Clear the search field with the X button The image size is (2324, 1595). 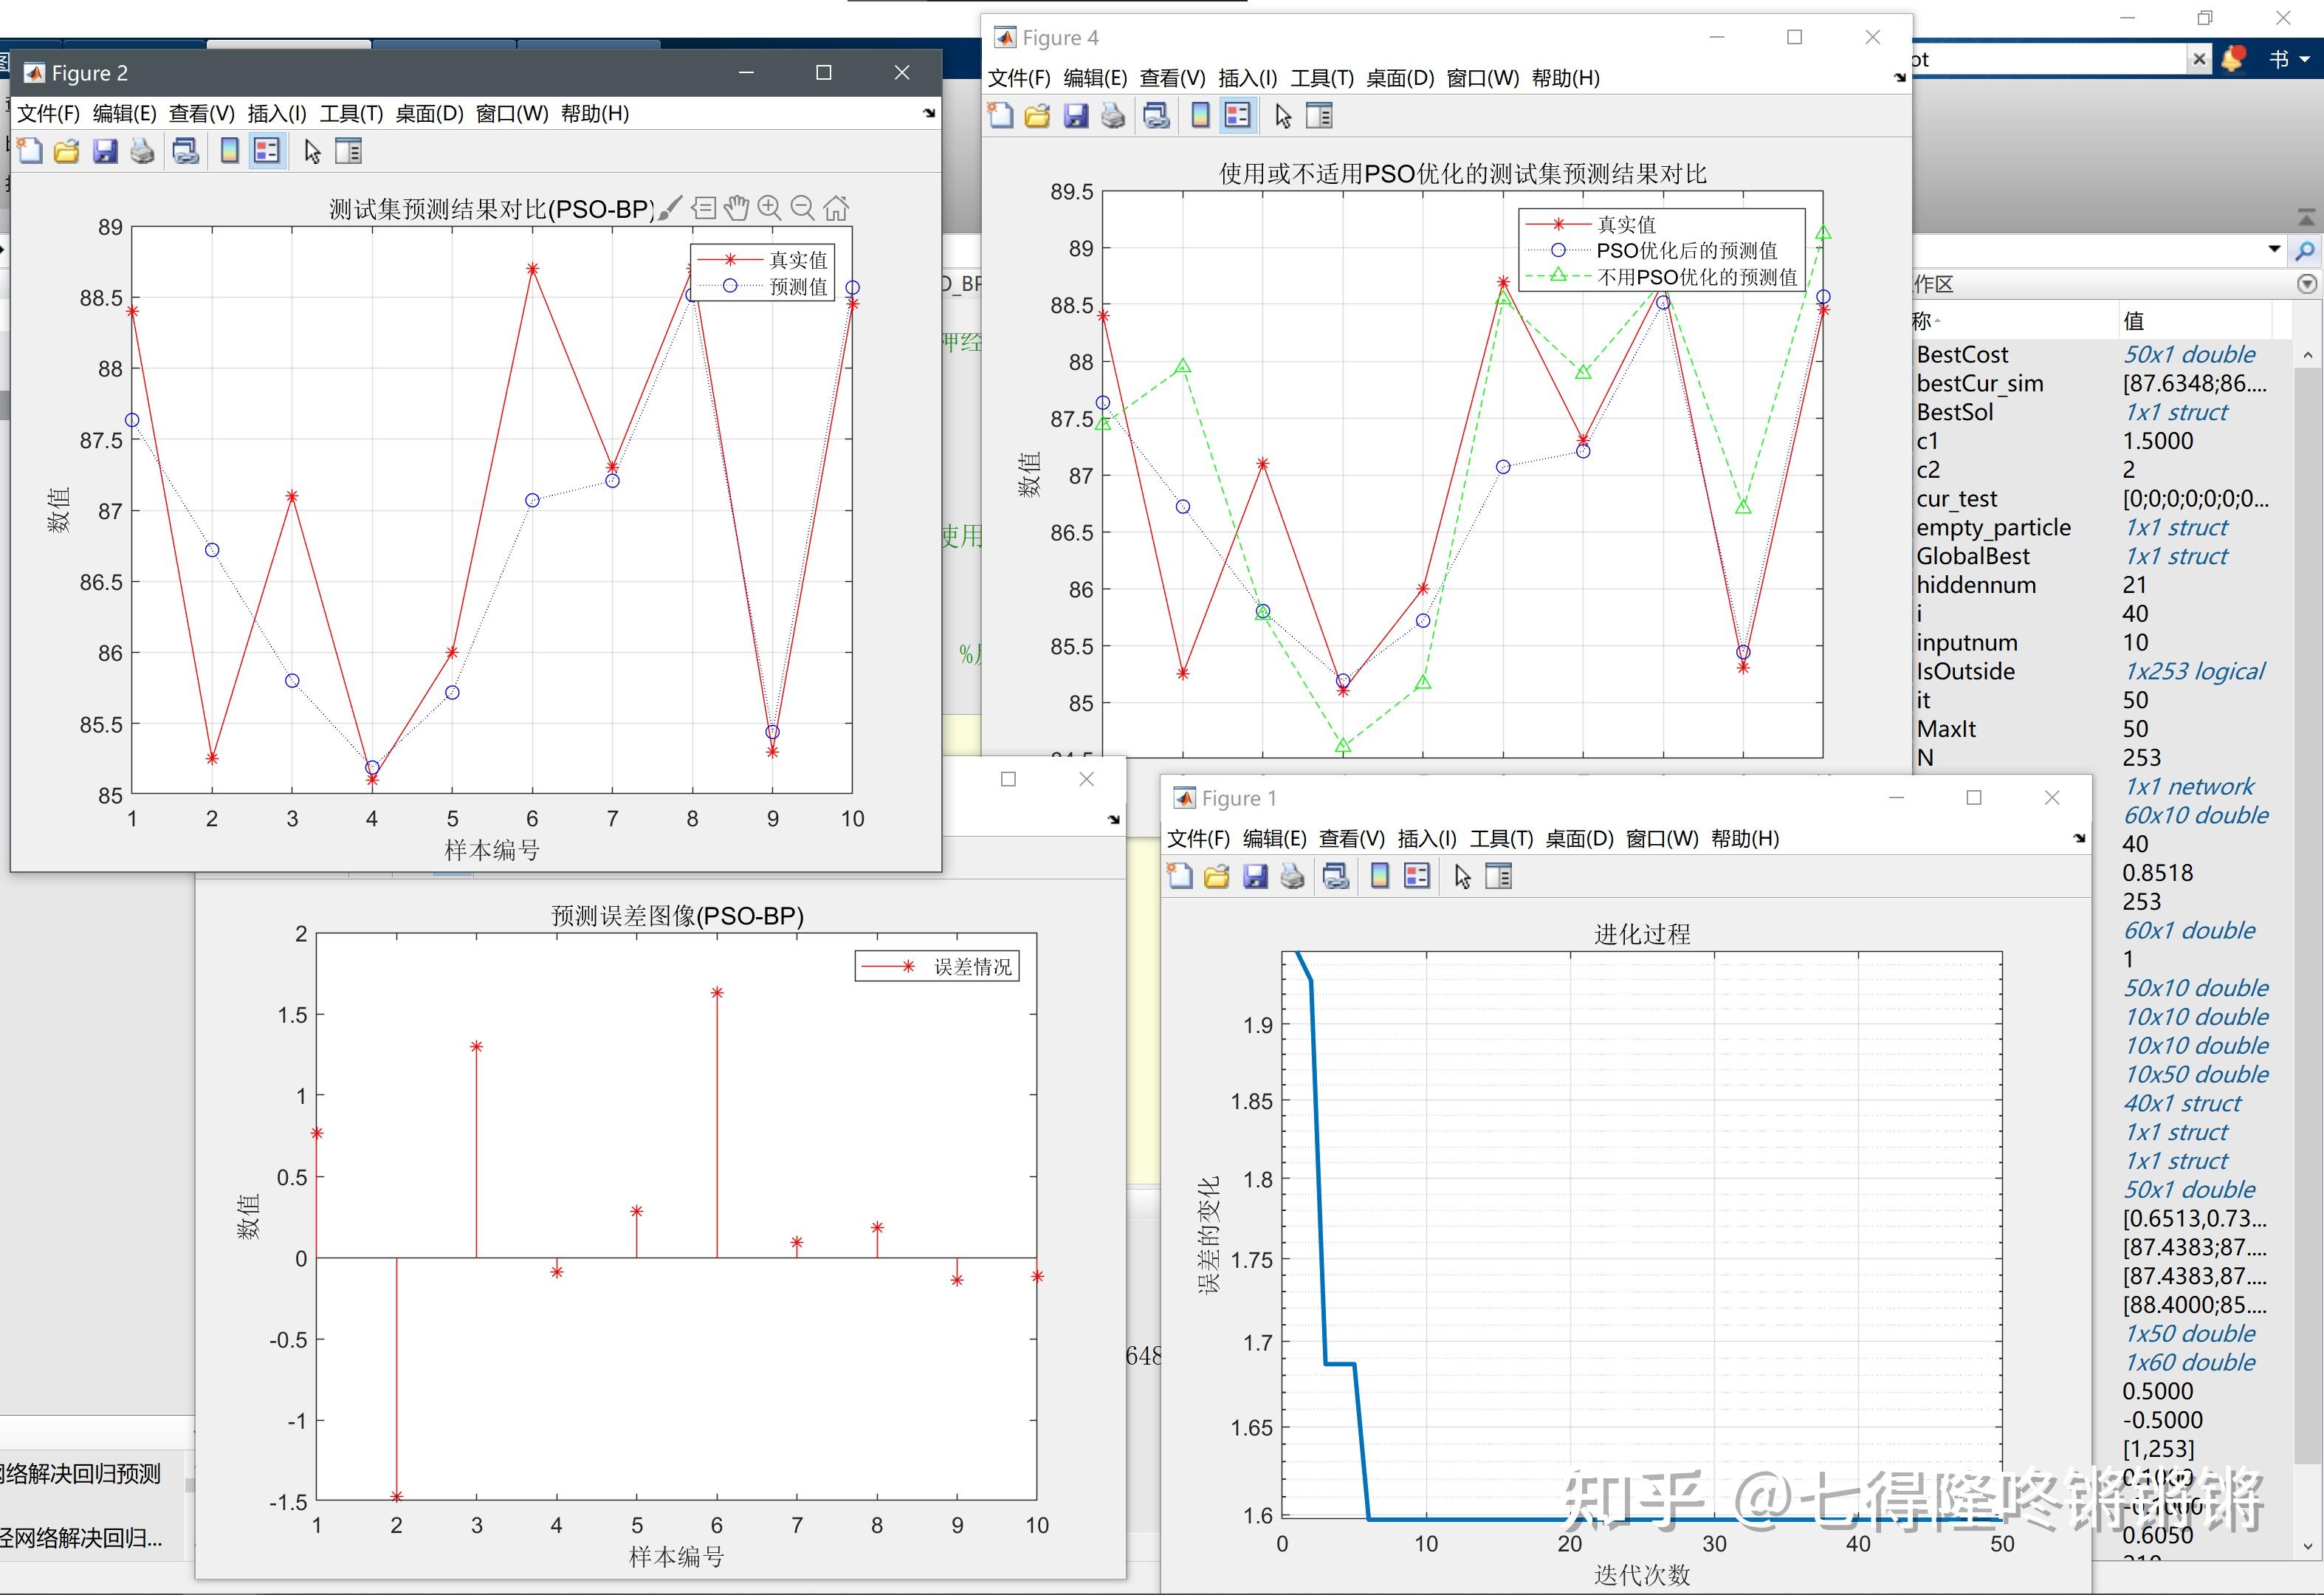click(2200, 58)
